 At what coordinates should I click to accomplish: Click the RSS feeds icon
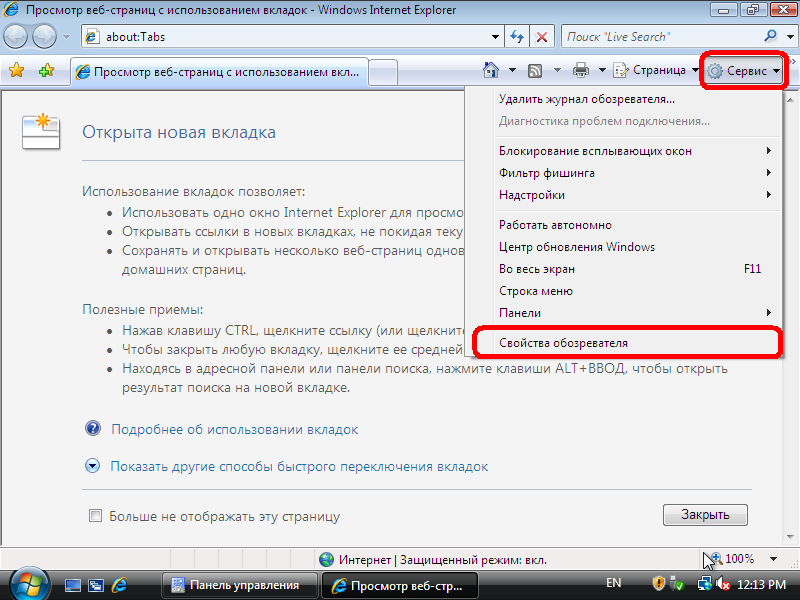(x=535, y=70)
